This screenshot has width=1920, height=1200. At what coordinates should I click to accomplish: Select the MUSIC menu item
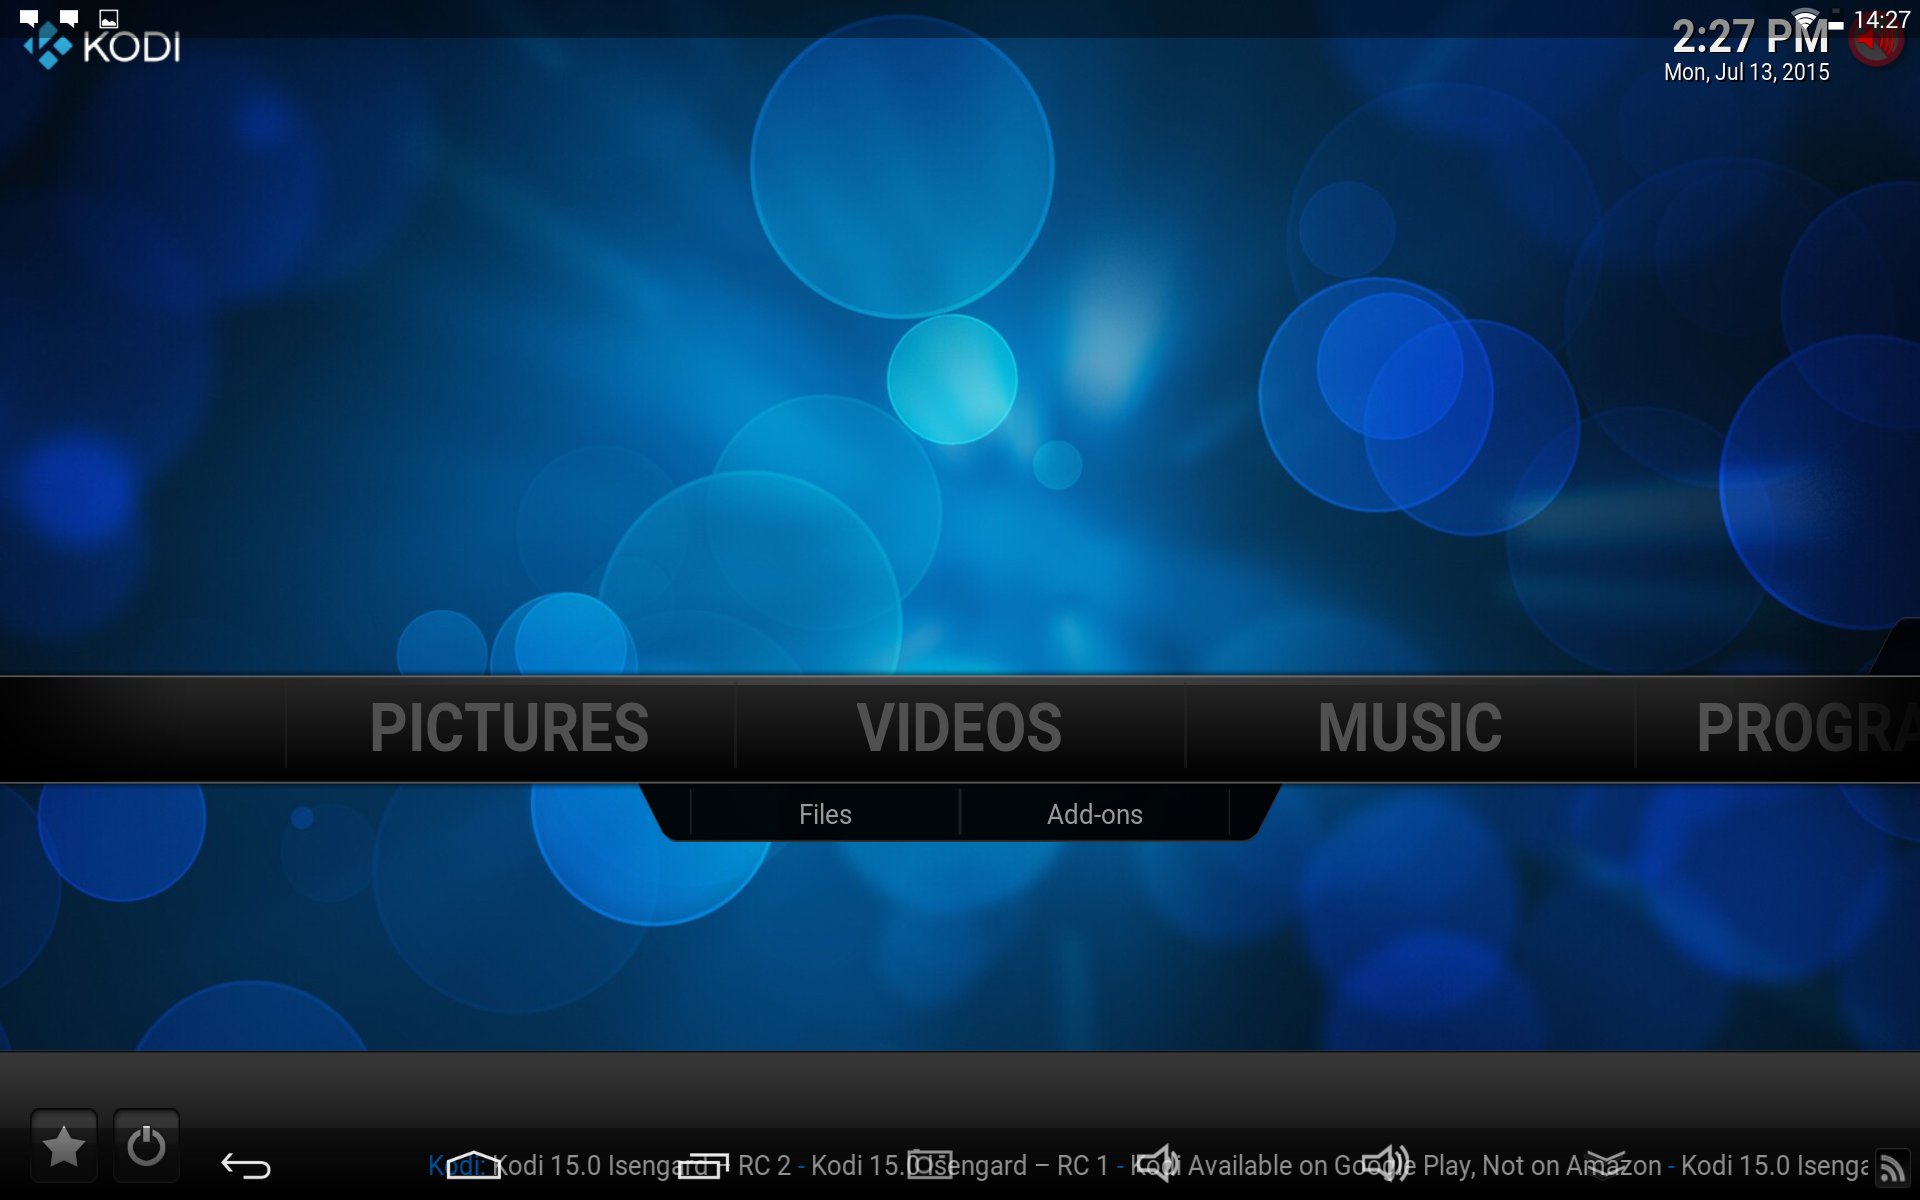1409,728
